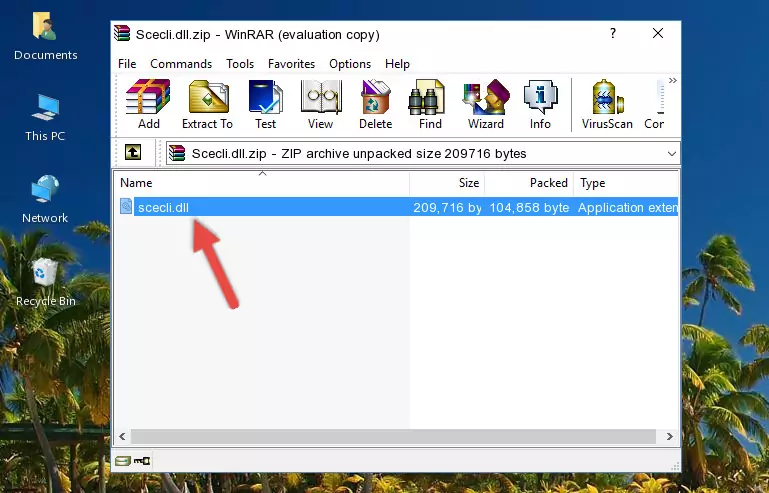Open the archive path dropdown
Image resolution: width=769 pixels, height=493 pixels.
tap(671, 154)
